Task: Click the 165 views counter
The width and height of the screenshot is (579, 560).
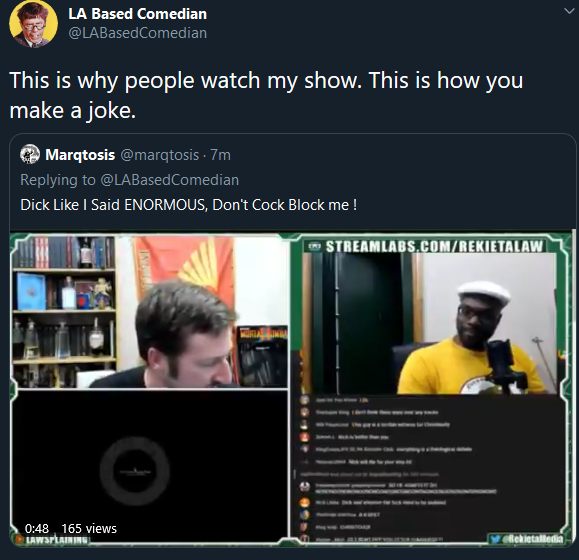Action: (x=89, y=529)
